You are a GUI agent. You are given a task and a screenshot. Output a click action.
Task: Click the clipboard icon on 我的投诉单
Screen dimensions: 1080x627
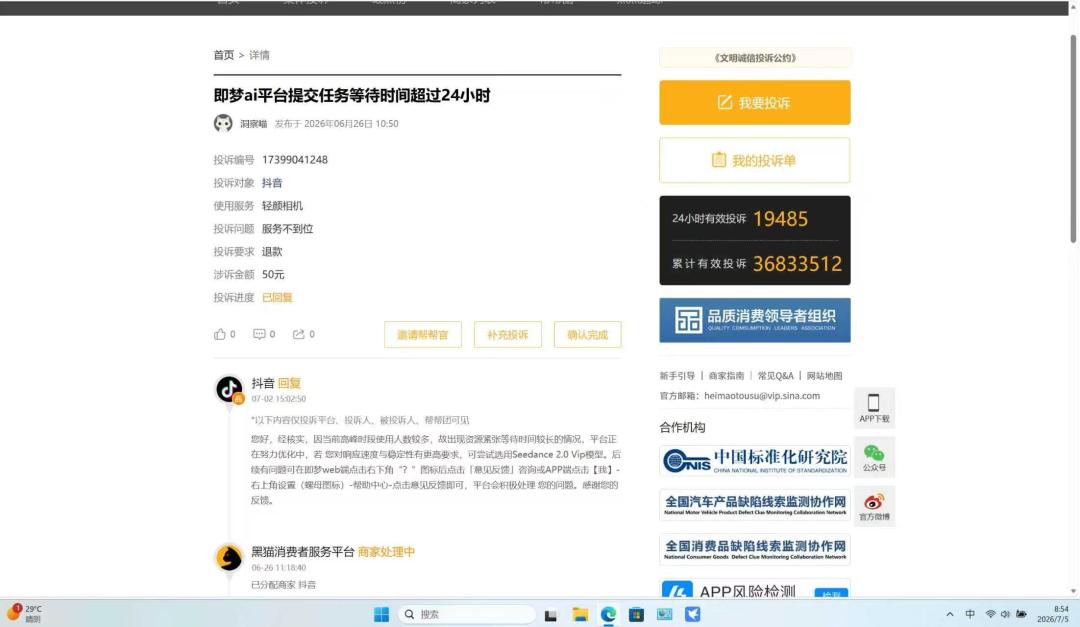tap(718, 160)
